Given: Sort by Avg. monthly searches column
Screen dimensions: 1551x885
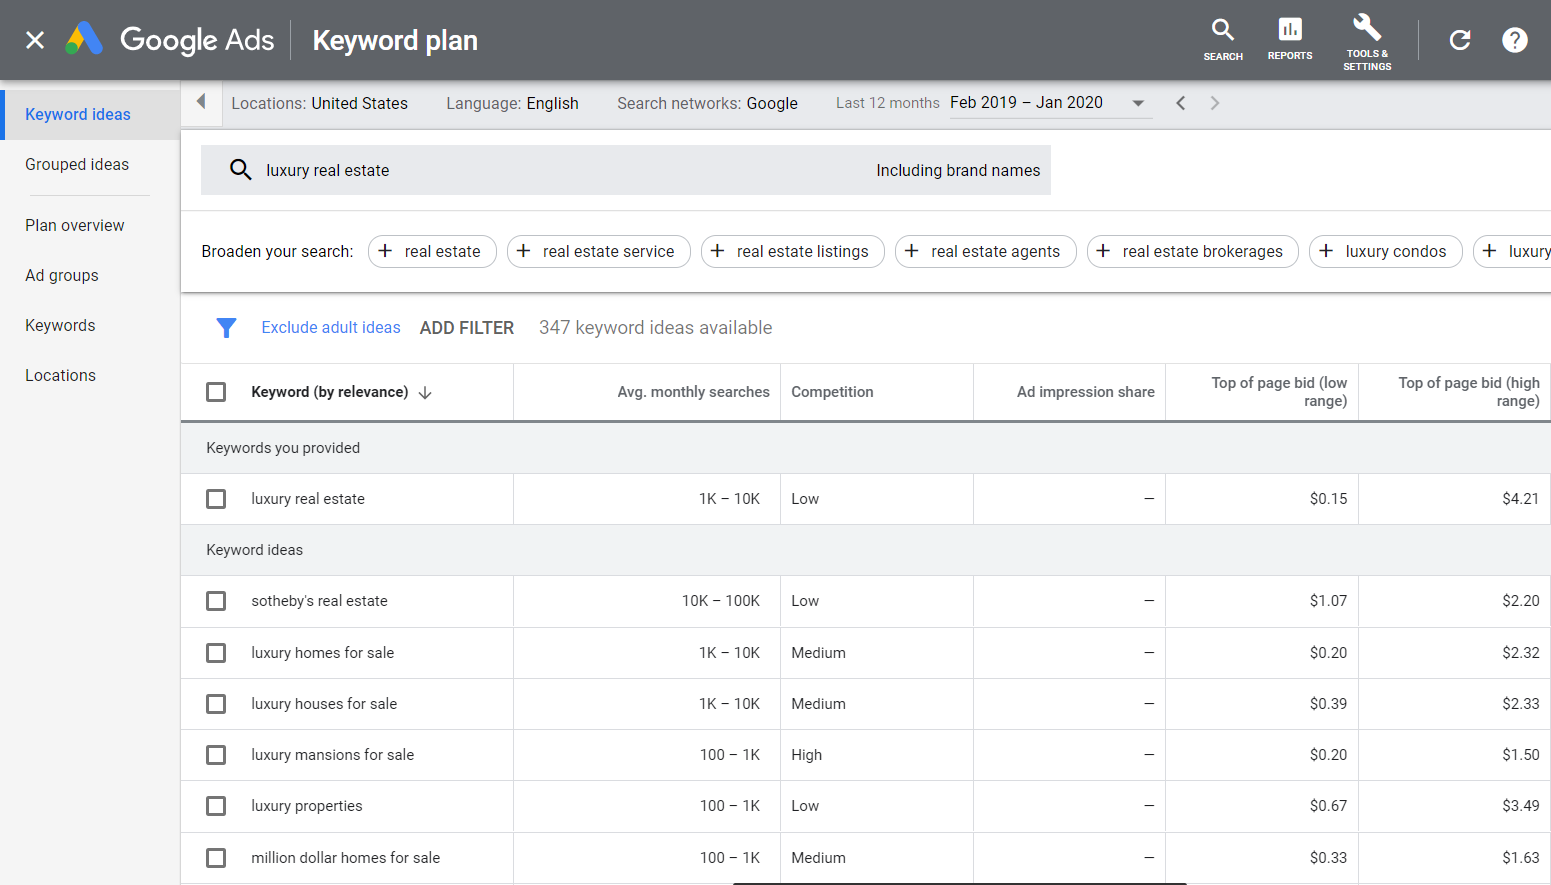Looking at the screenshot, I should tap(693, 392).
